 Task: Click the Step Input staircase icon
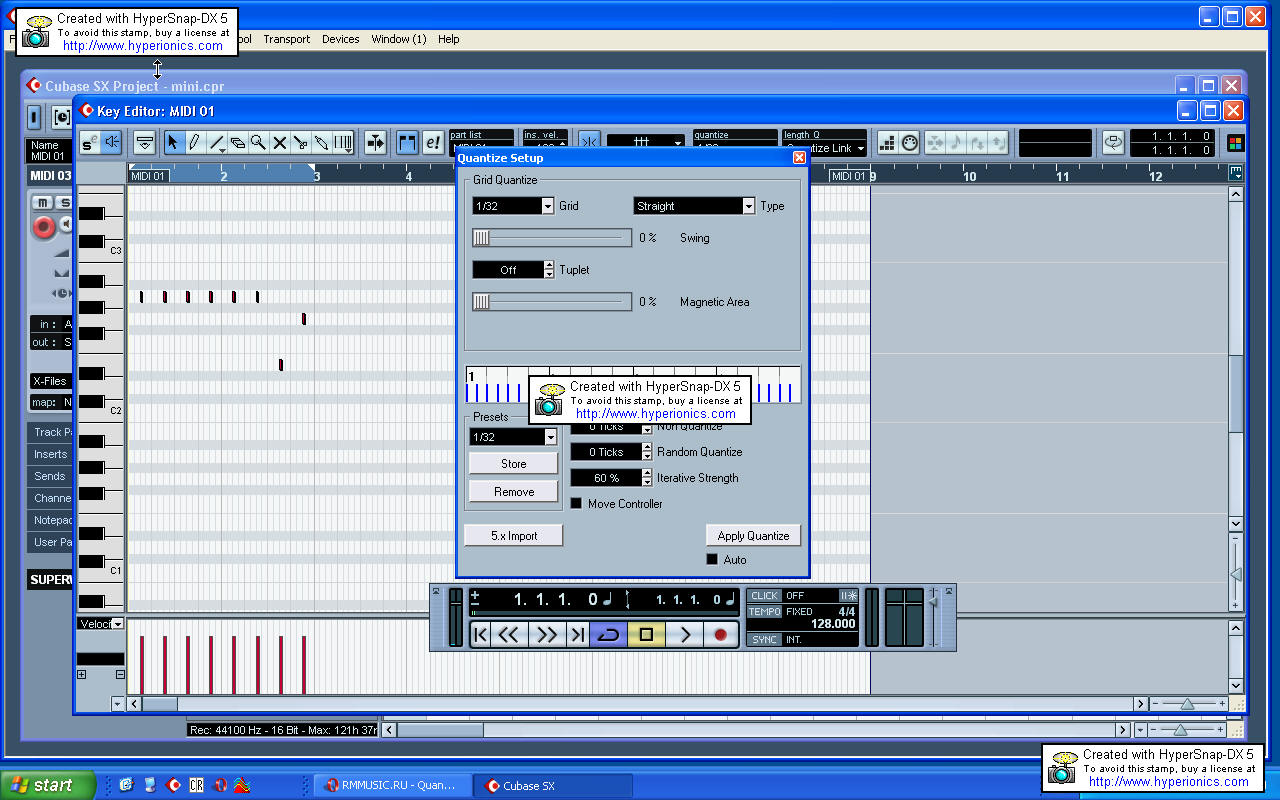(x=887, y=143)
